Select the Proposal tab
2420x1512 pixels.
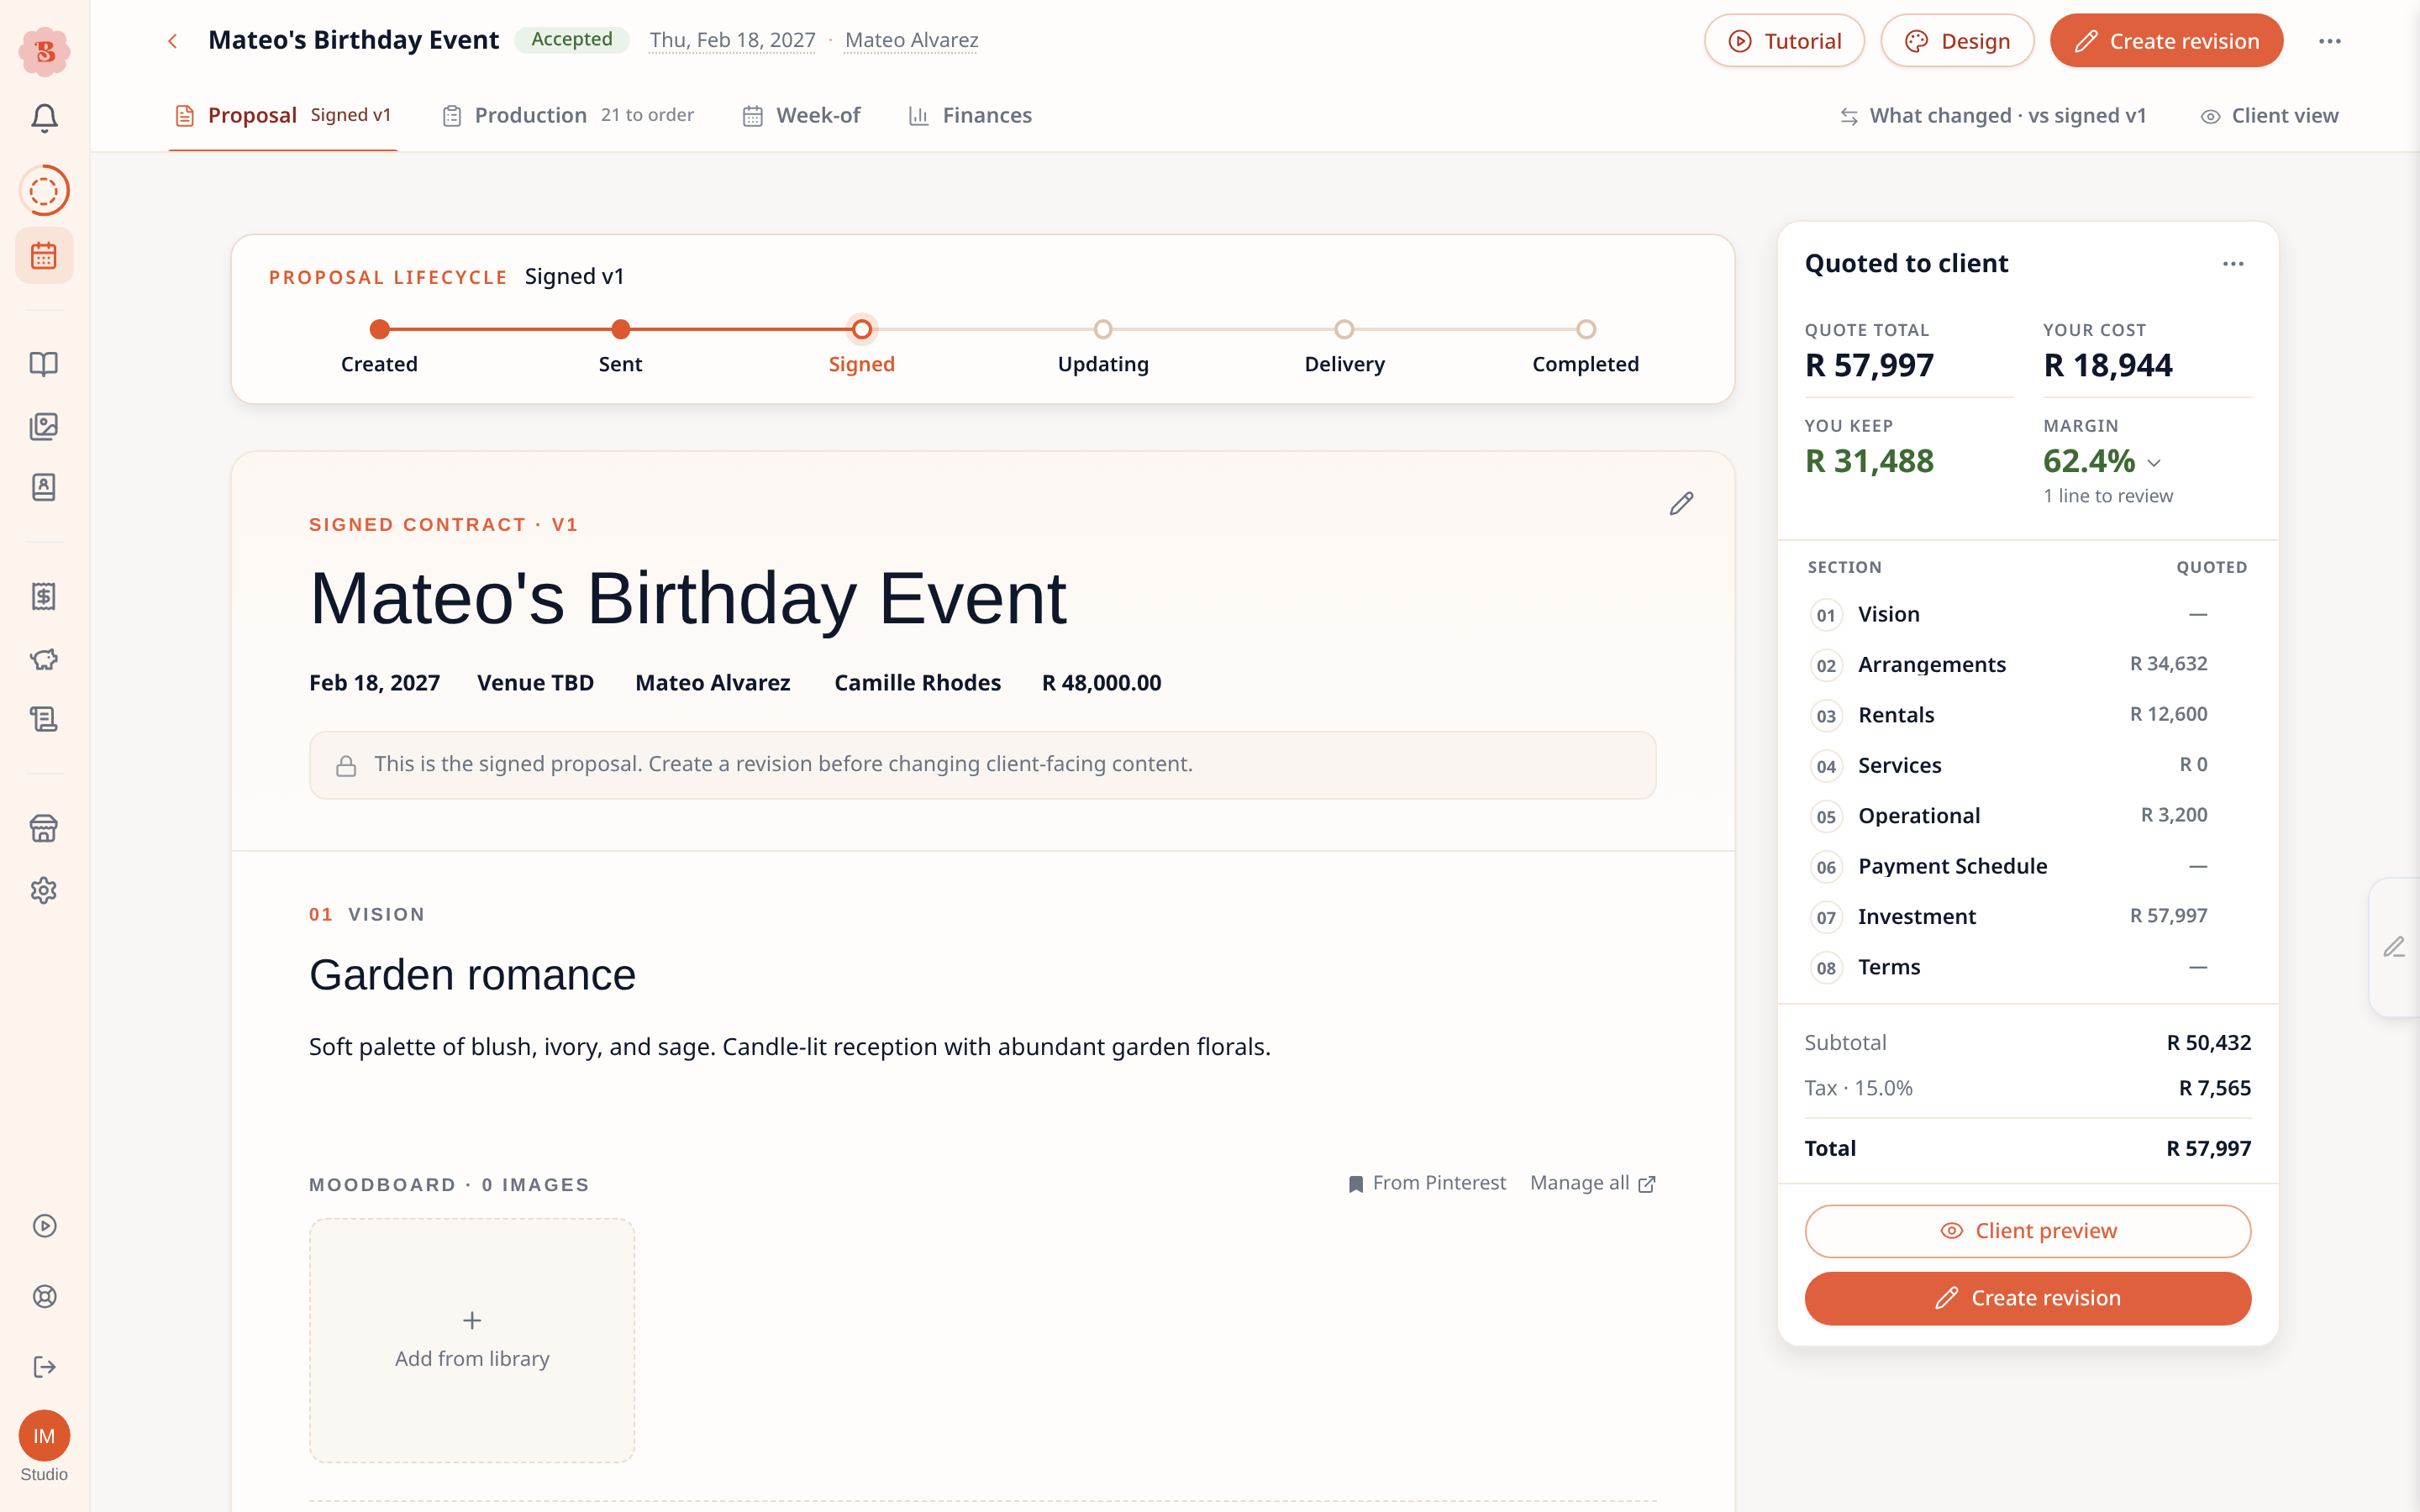[x=283, y=116]
